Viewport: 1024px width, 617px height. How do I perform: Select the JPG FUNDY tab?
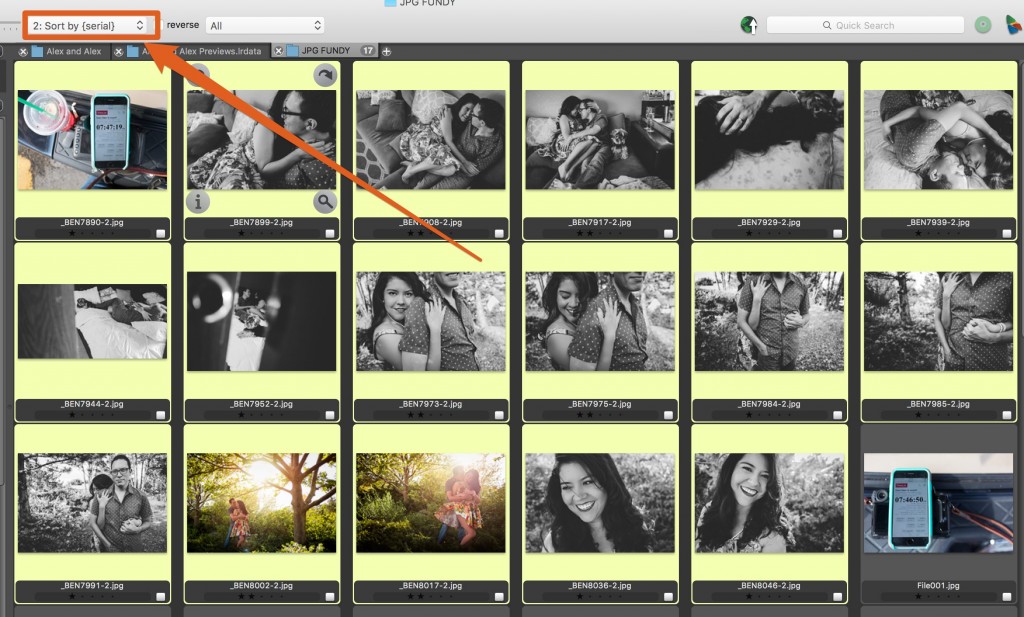coord(326,51)
